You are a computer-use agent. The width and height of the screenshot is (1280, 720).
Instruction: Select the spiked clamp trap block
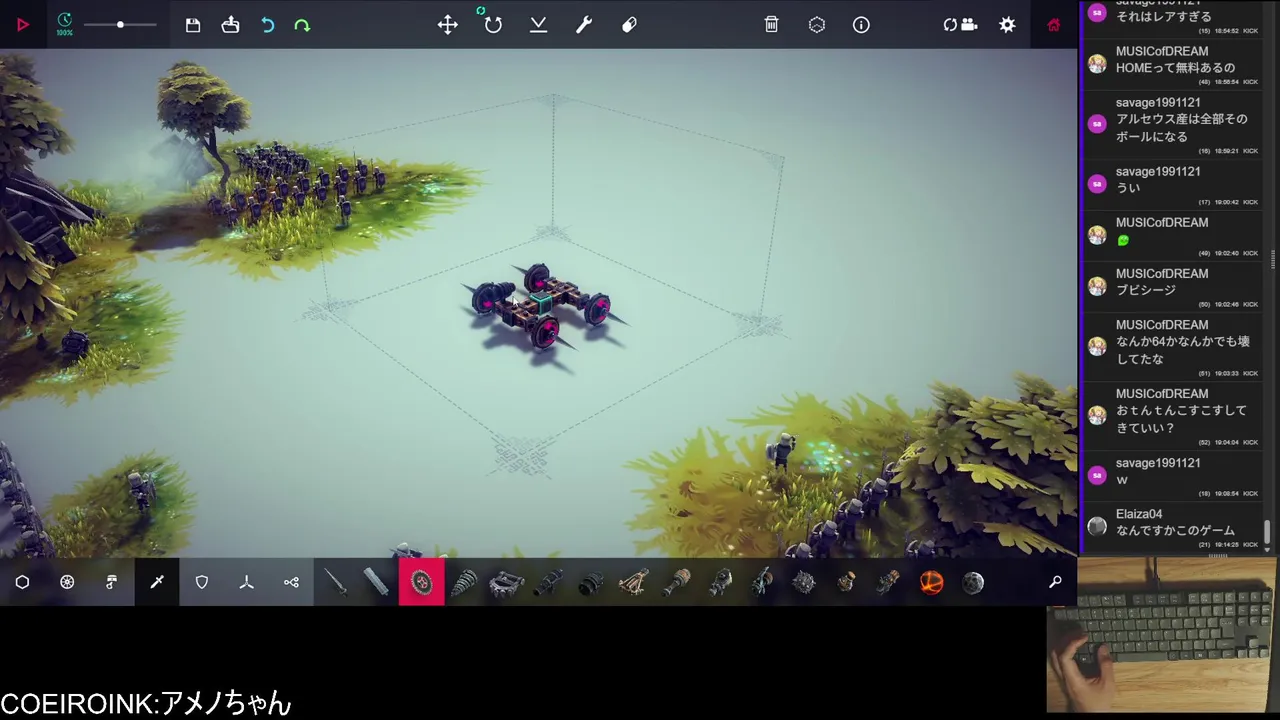tap(506, 582)
